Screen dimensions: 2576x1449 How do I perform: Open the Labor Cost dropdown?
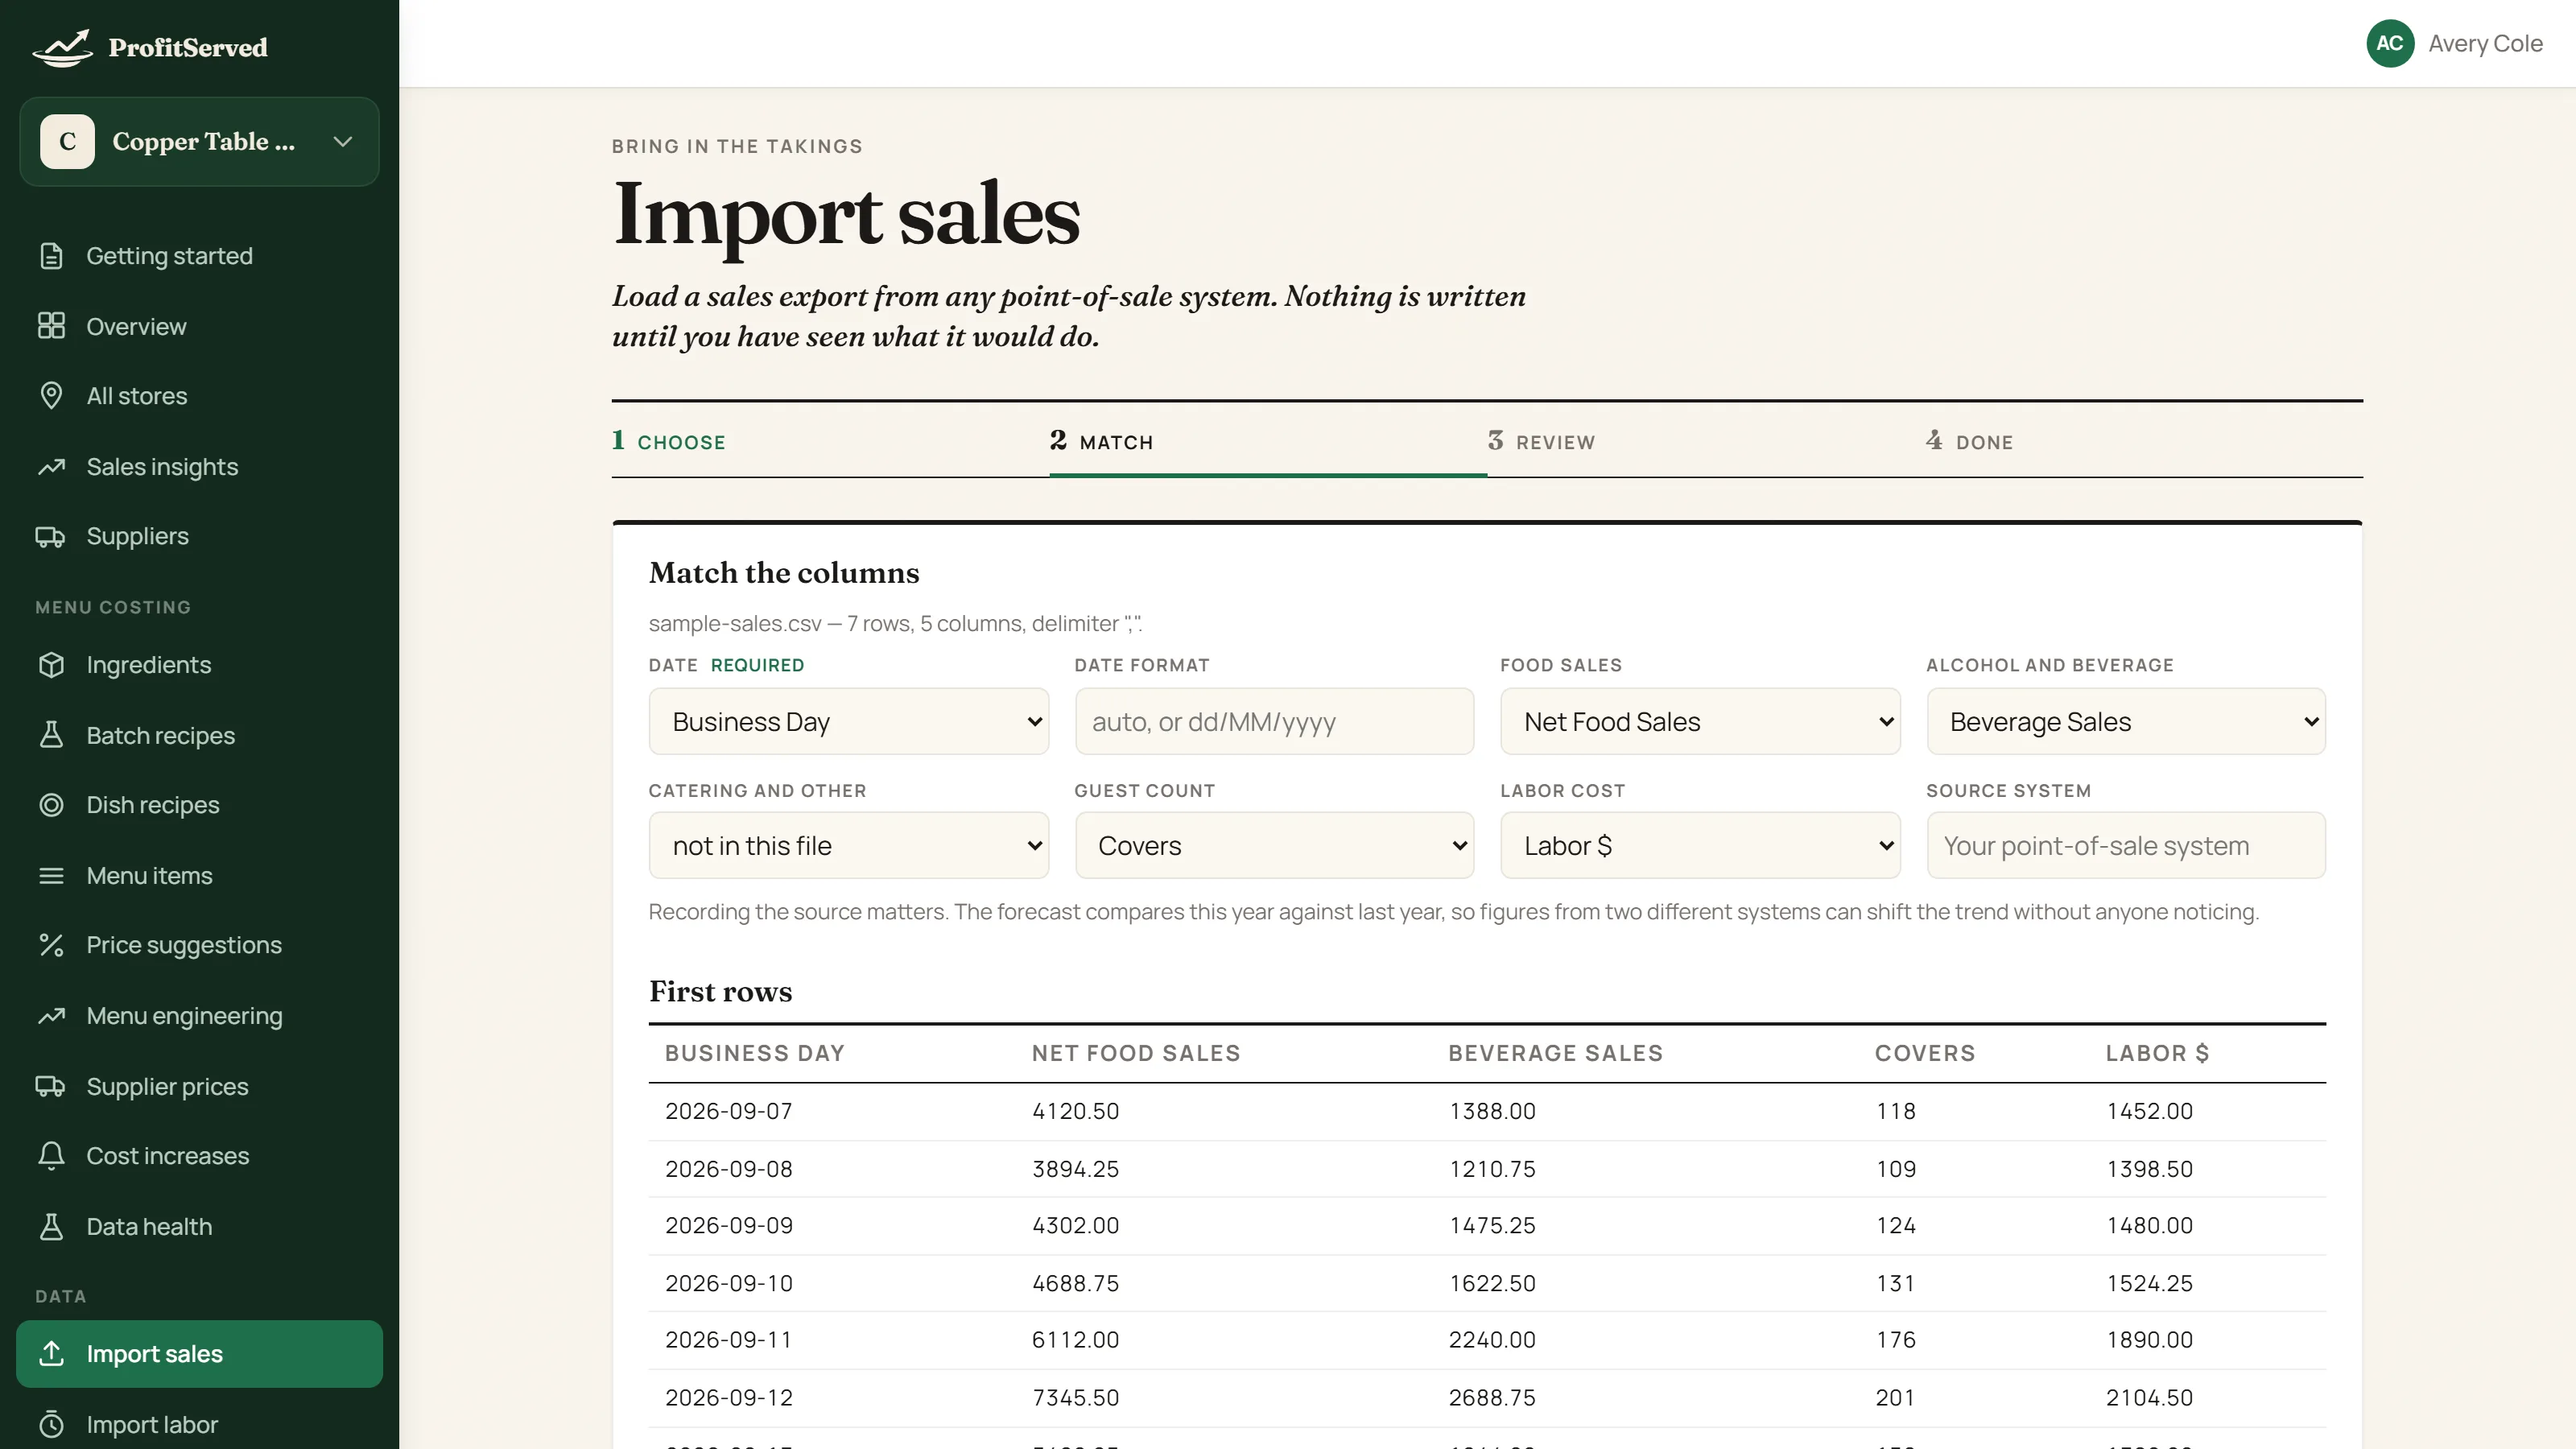[x=1700, y=846]
